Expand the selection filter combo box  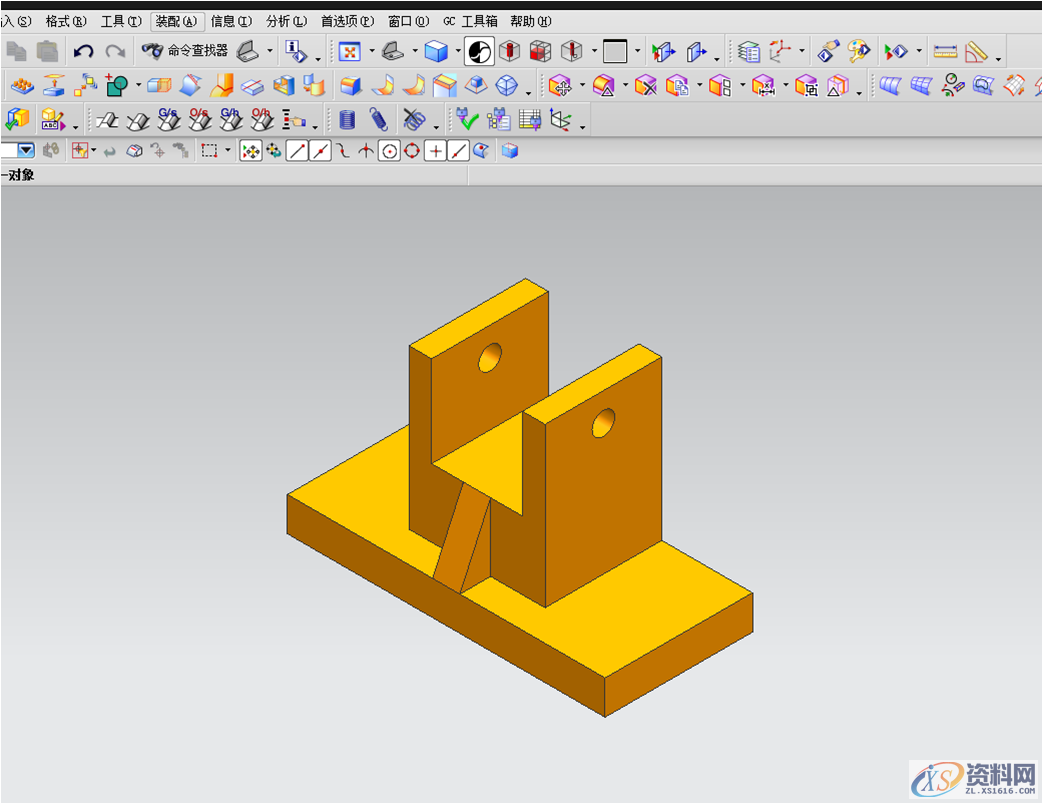26,151
